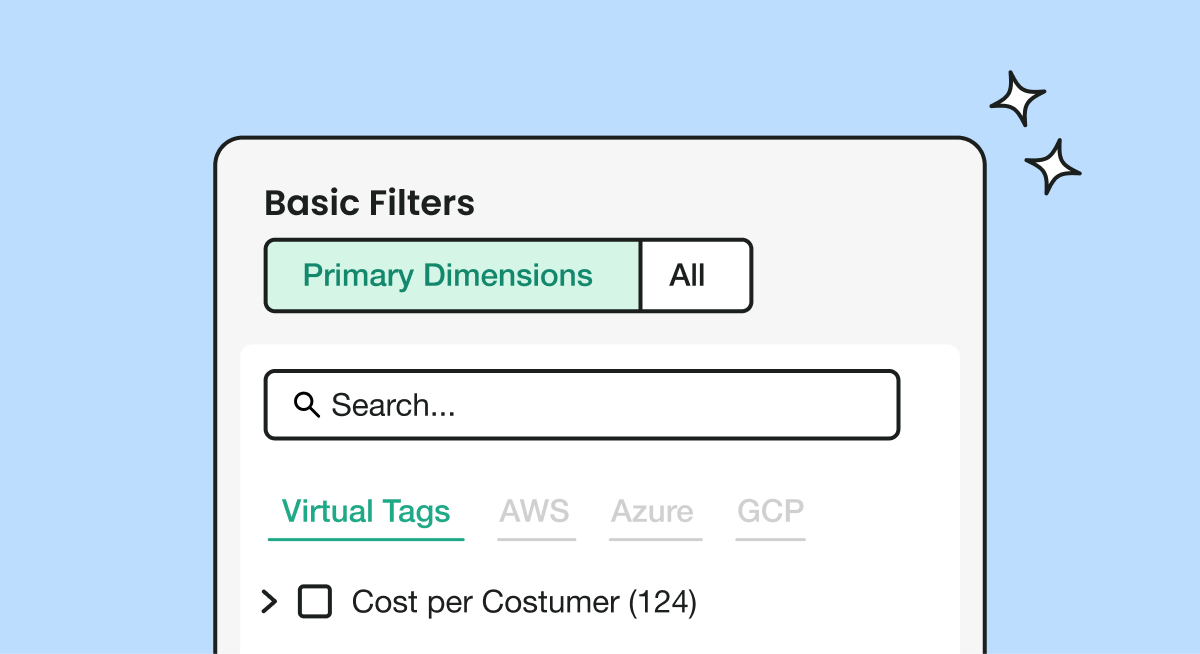Switch to the AWS tab
The width and height of the screenshot is (1200, 654).
point(535,512)
